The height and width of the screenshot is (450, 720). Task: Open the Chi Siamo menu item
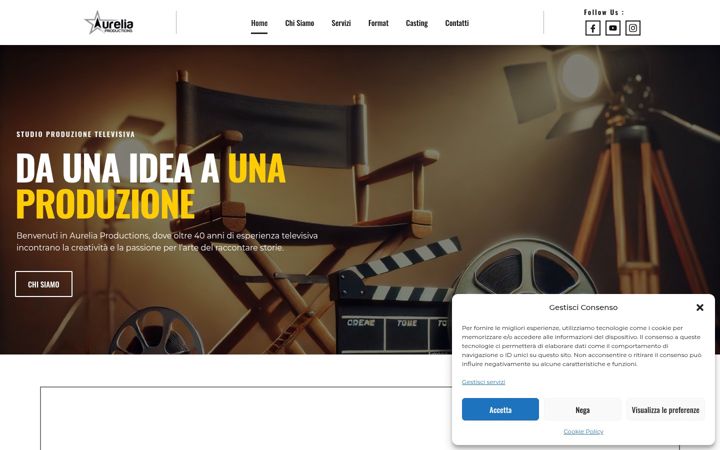tap(299, 23)
